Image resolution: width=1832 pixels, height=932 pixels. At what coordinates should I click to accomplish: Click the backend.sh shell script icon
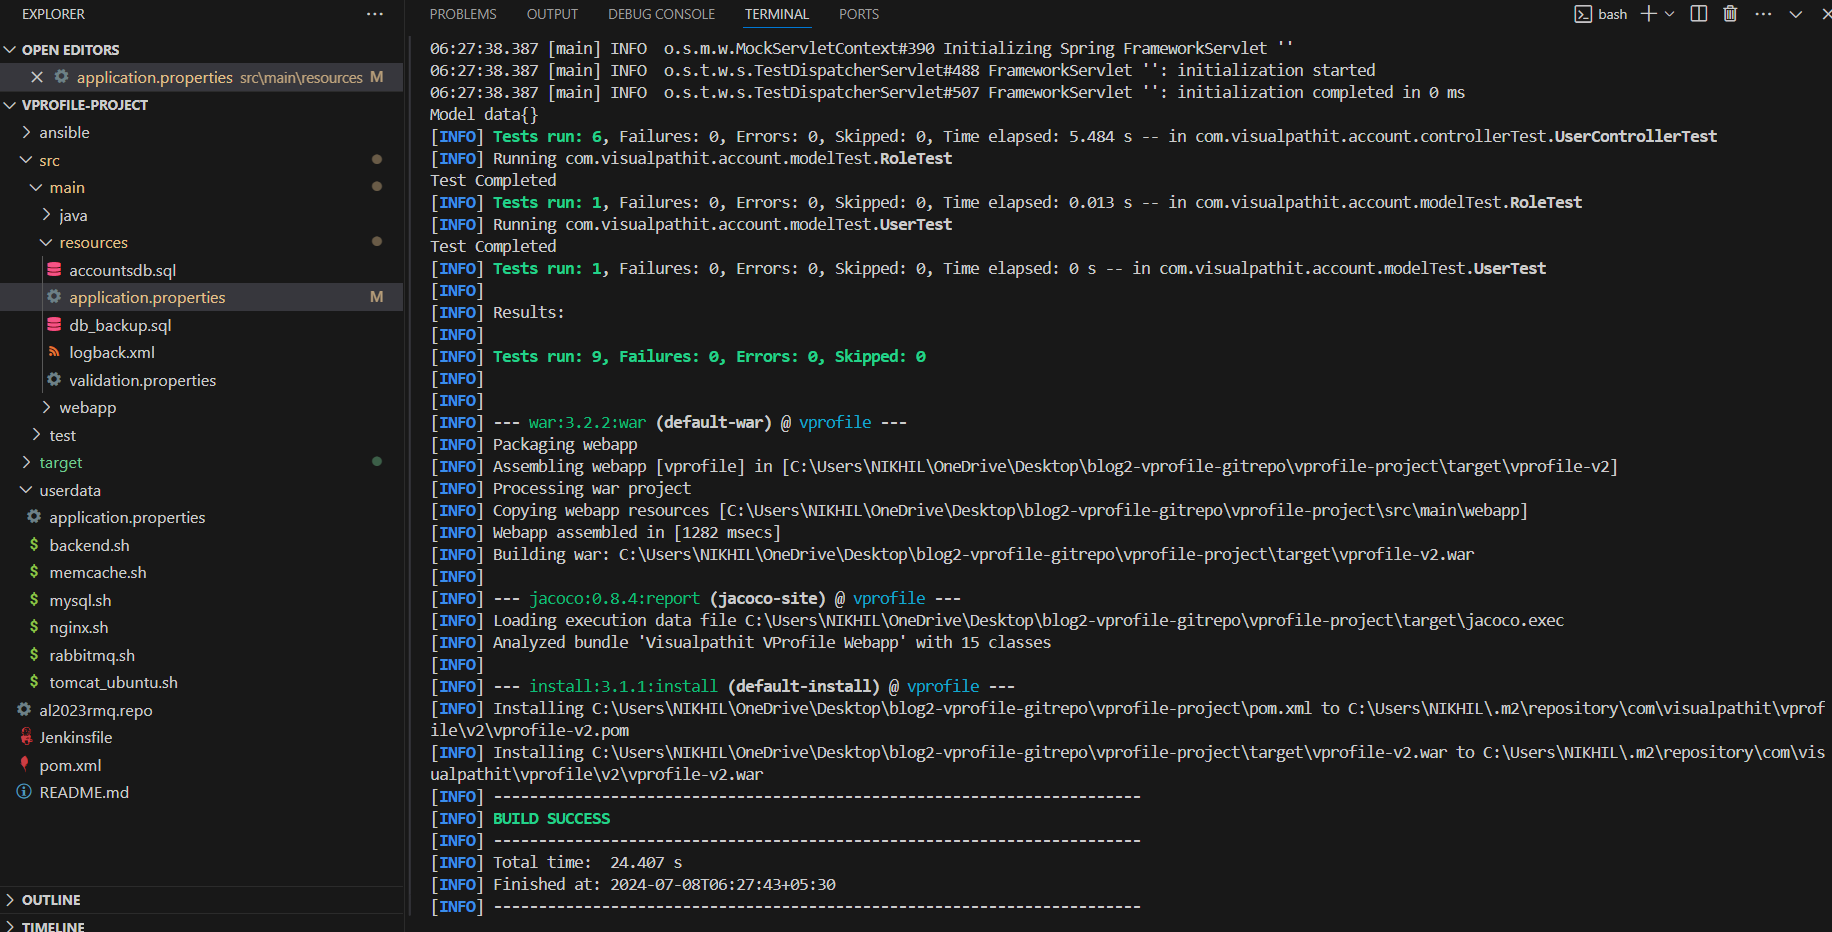tap(34, 545)
